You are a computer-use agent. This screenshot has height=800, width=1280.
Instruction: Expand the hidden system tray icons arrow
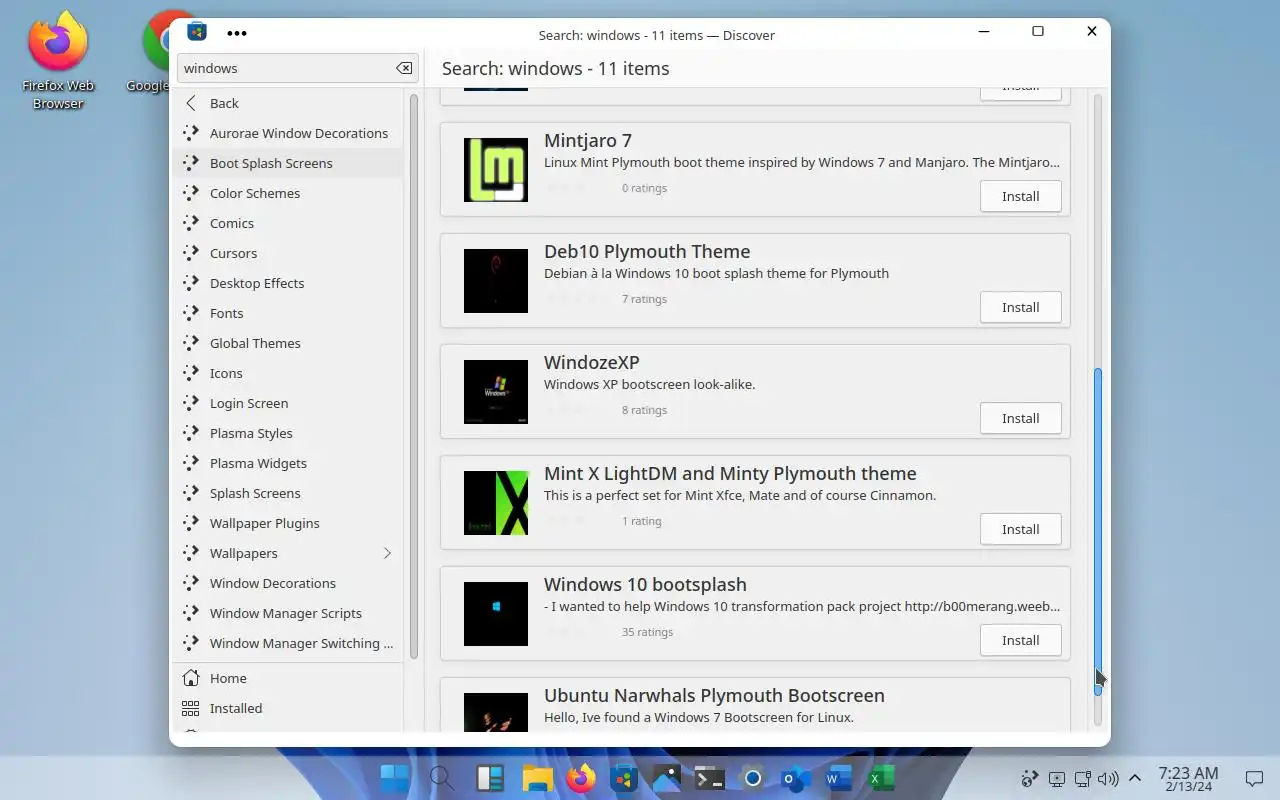coord(1135,778)
